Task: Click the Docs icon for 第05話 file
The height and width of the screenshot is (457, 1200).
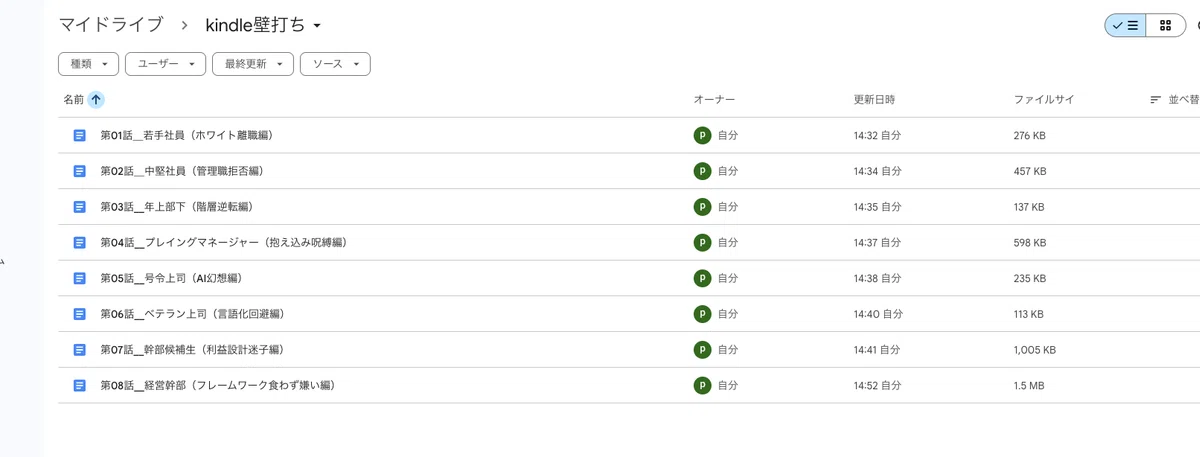Action: click(x=80, y=278)
